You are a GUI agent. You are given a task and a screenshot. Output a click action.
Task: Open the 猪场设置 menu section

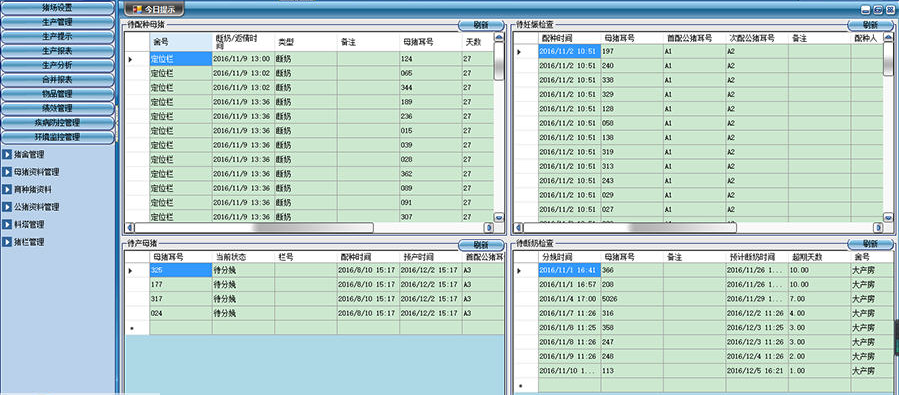point(57,8)
